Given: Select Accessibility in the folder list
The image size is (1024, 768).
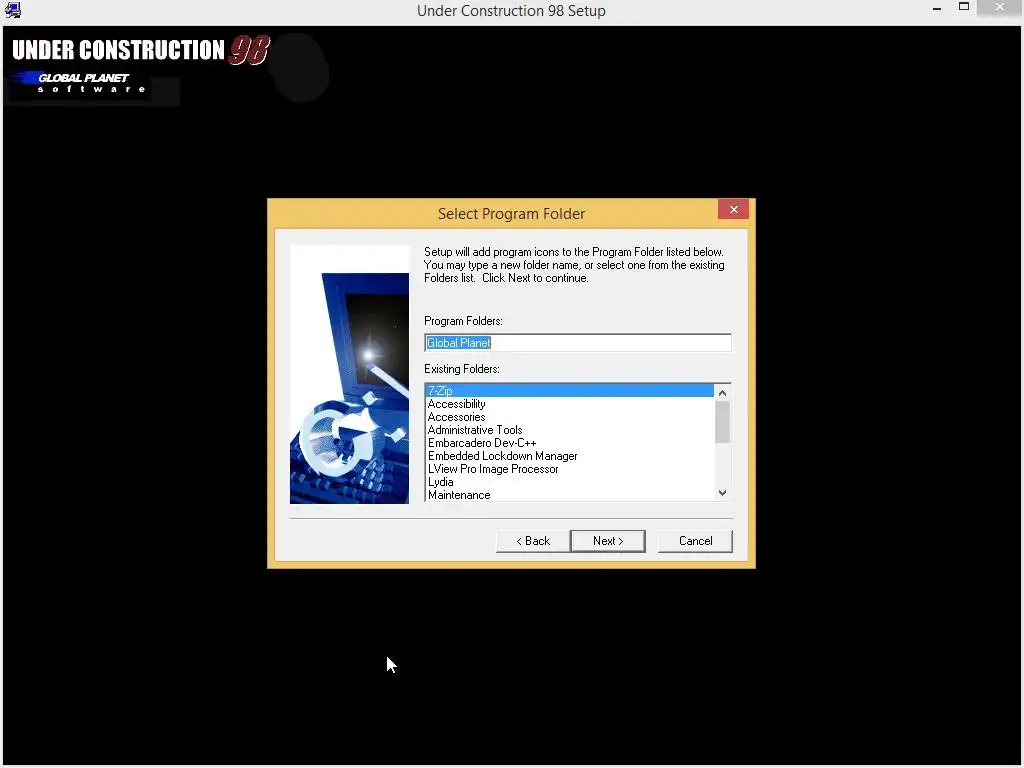Looking at the screenshot, I should (569, 404).
